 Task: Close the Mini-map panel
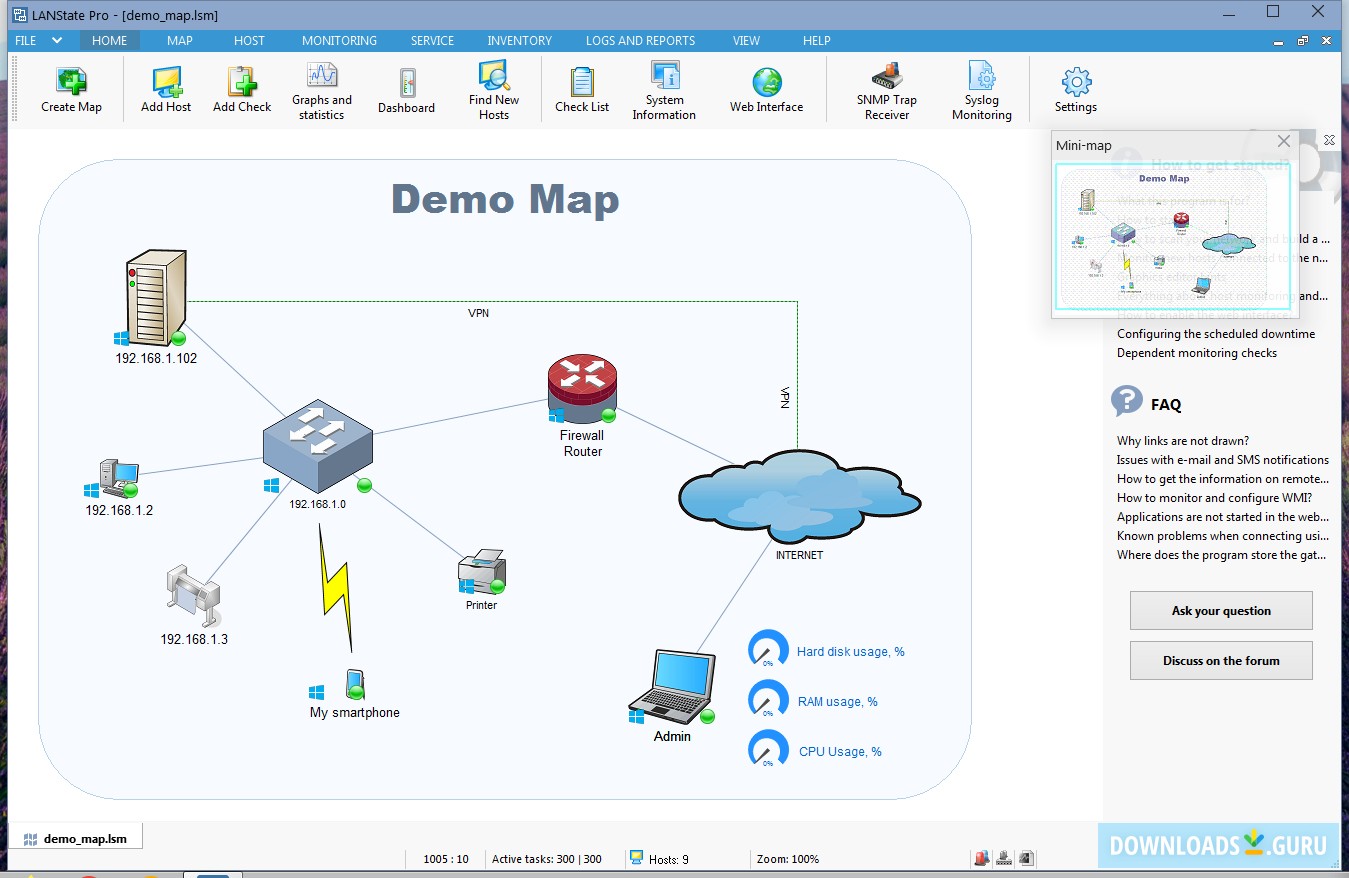click(x=1284, y=142)
